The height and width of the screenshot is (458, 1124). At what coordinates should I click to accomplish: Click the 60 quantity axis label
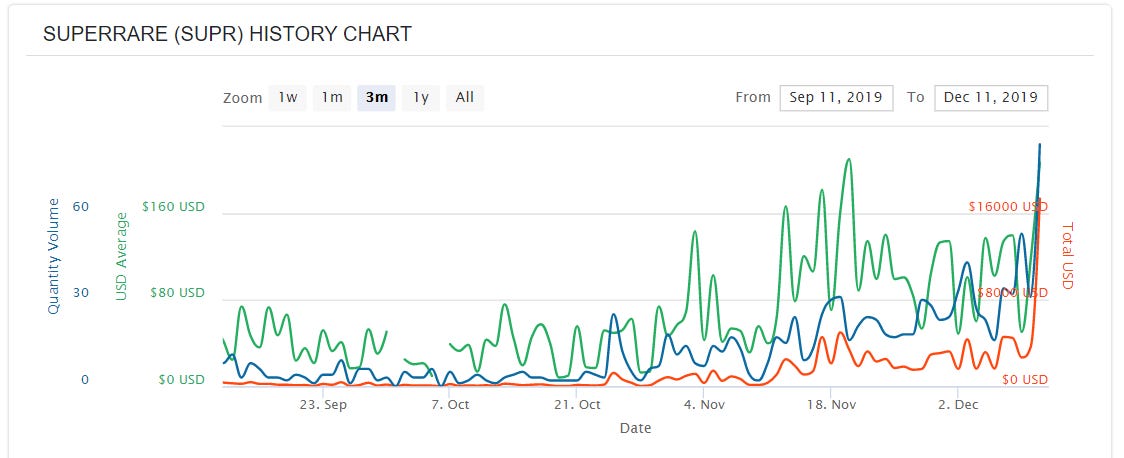tap(81, 207)
